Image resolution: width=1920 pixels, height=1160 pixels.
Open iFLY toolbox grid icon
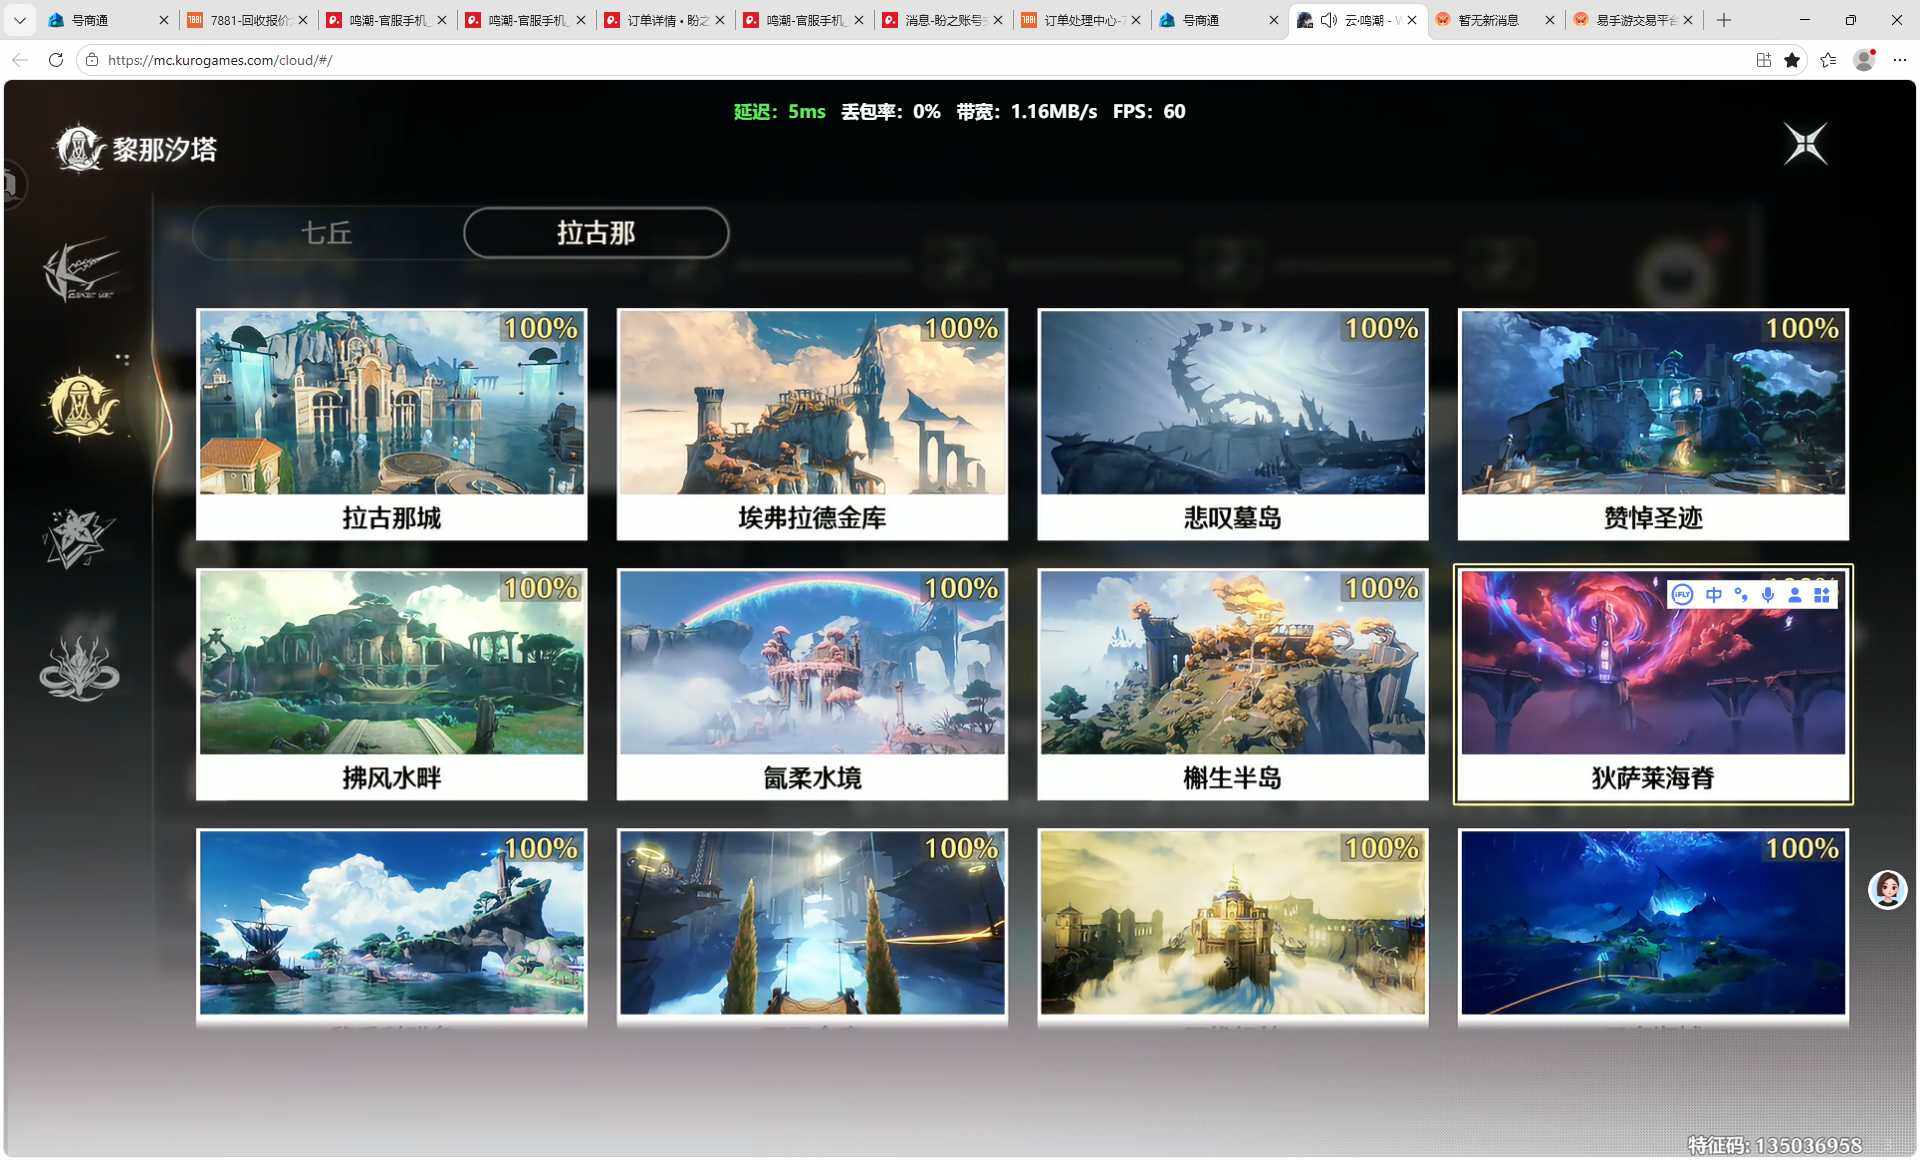point(1822,595)
